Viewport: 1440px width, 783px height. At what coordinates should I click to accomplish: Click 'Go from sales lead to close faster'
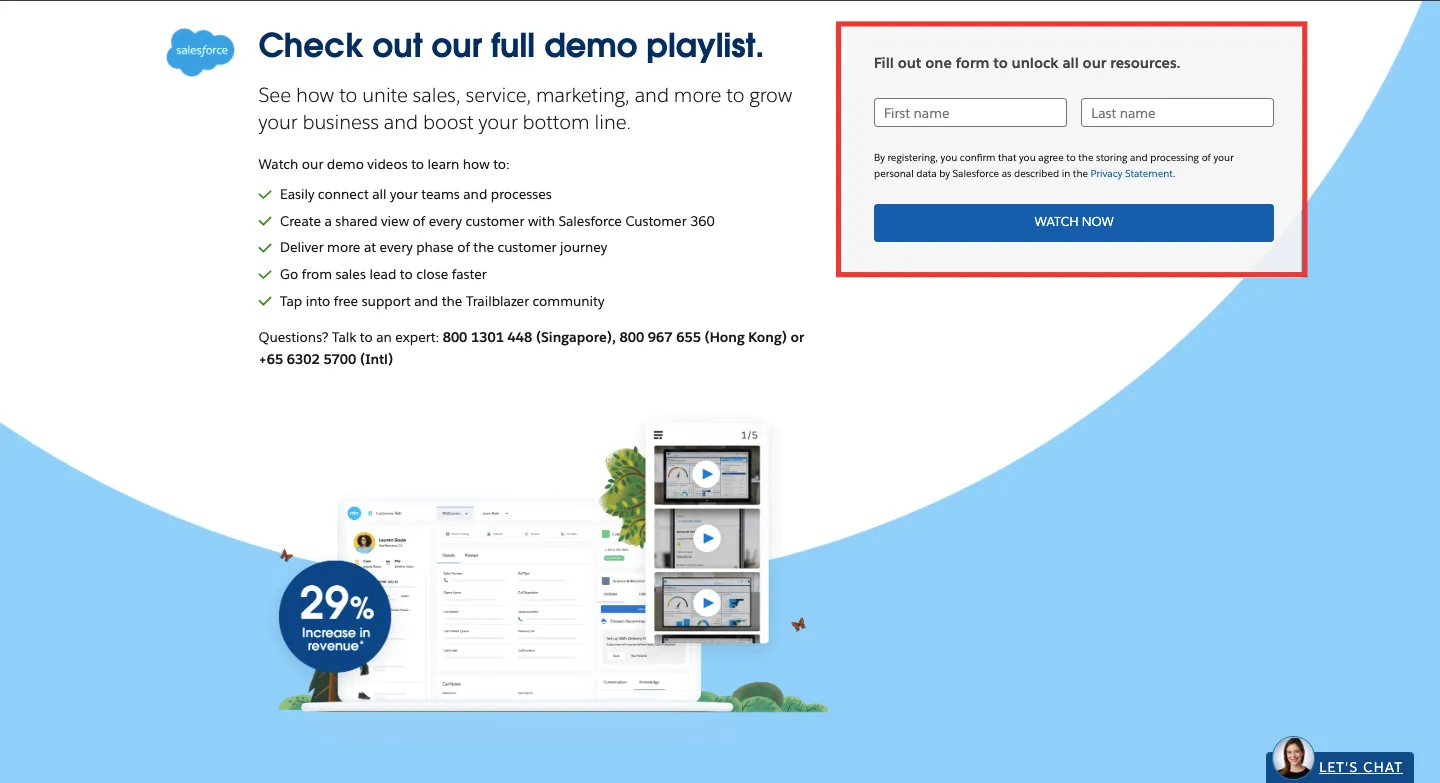pyautogui.click(x=383, y=274)
